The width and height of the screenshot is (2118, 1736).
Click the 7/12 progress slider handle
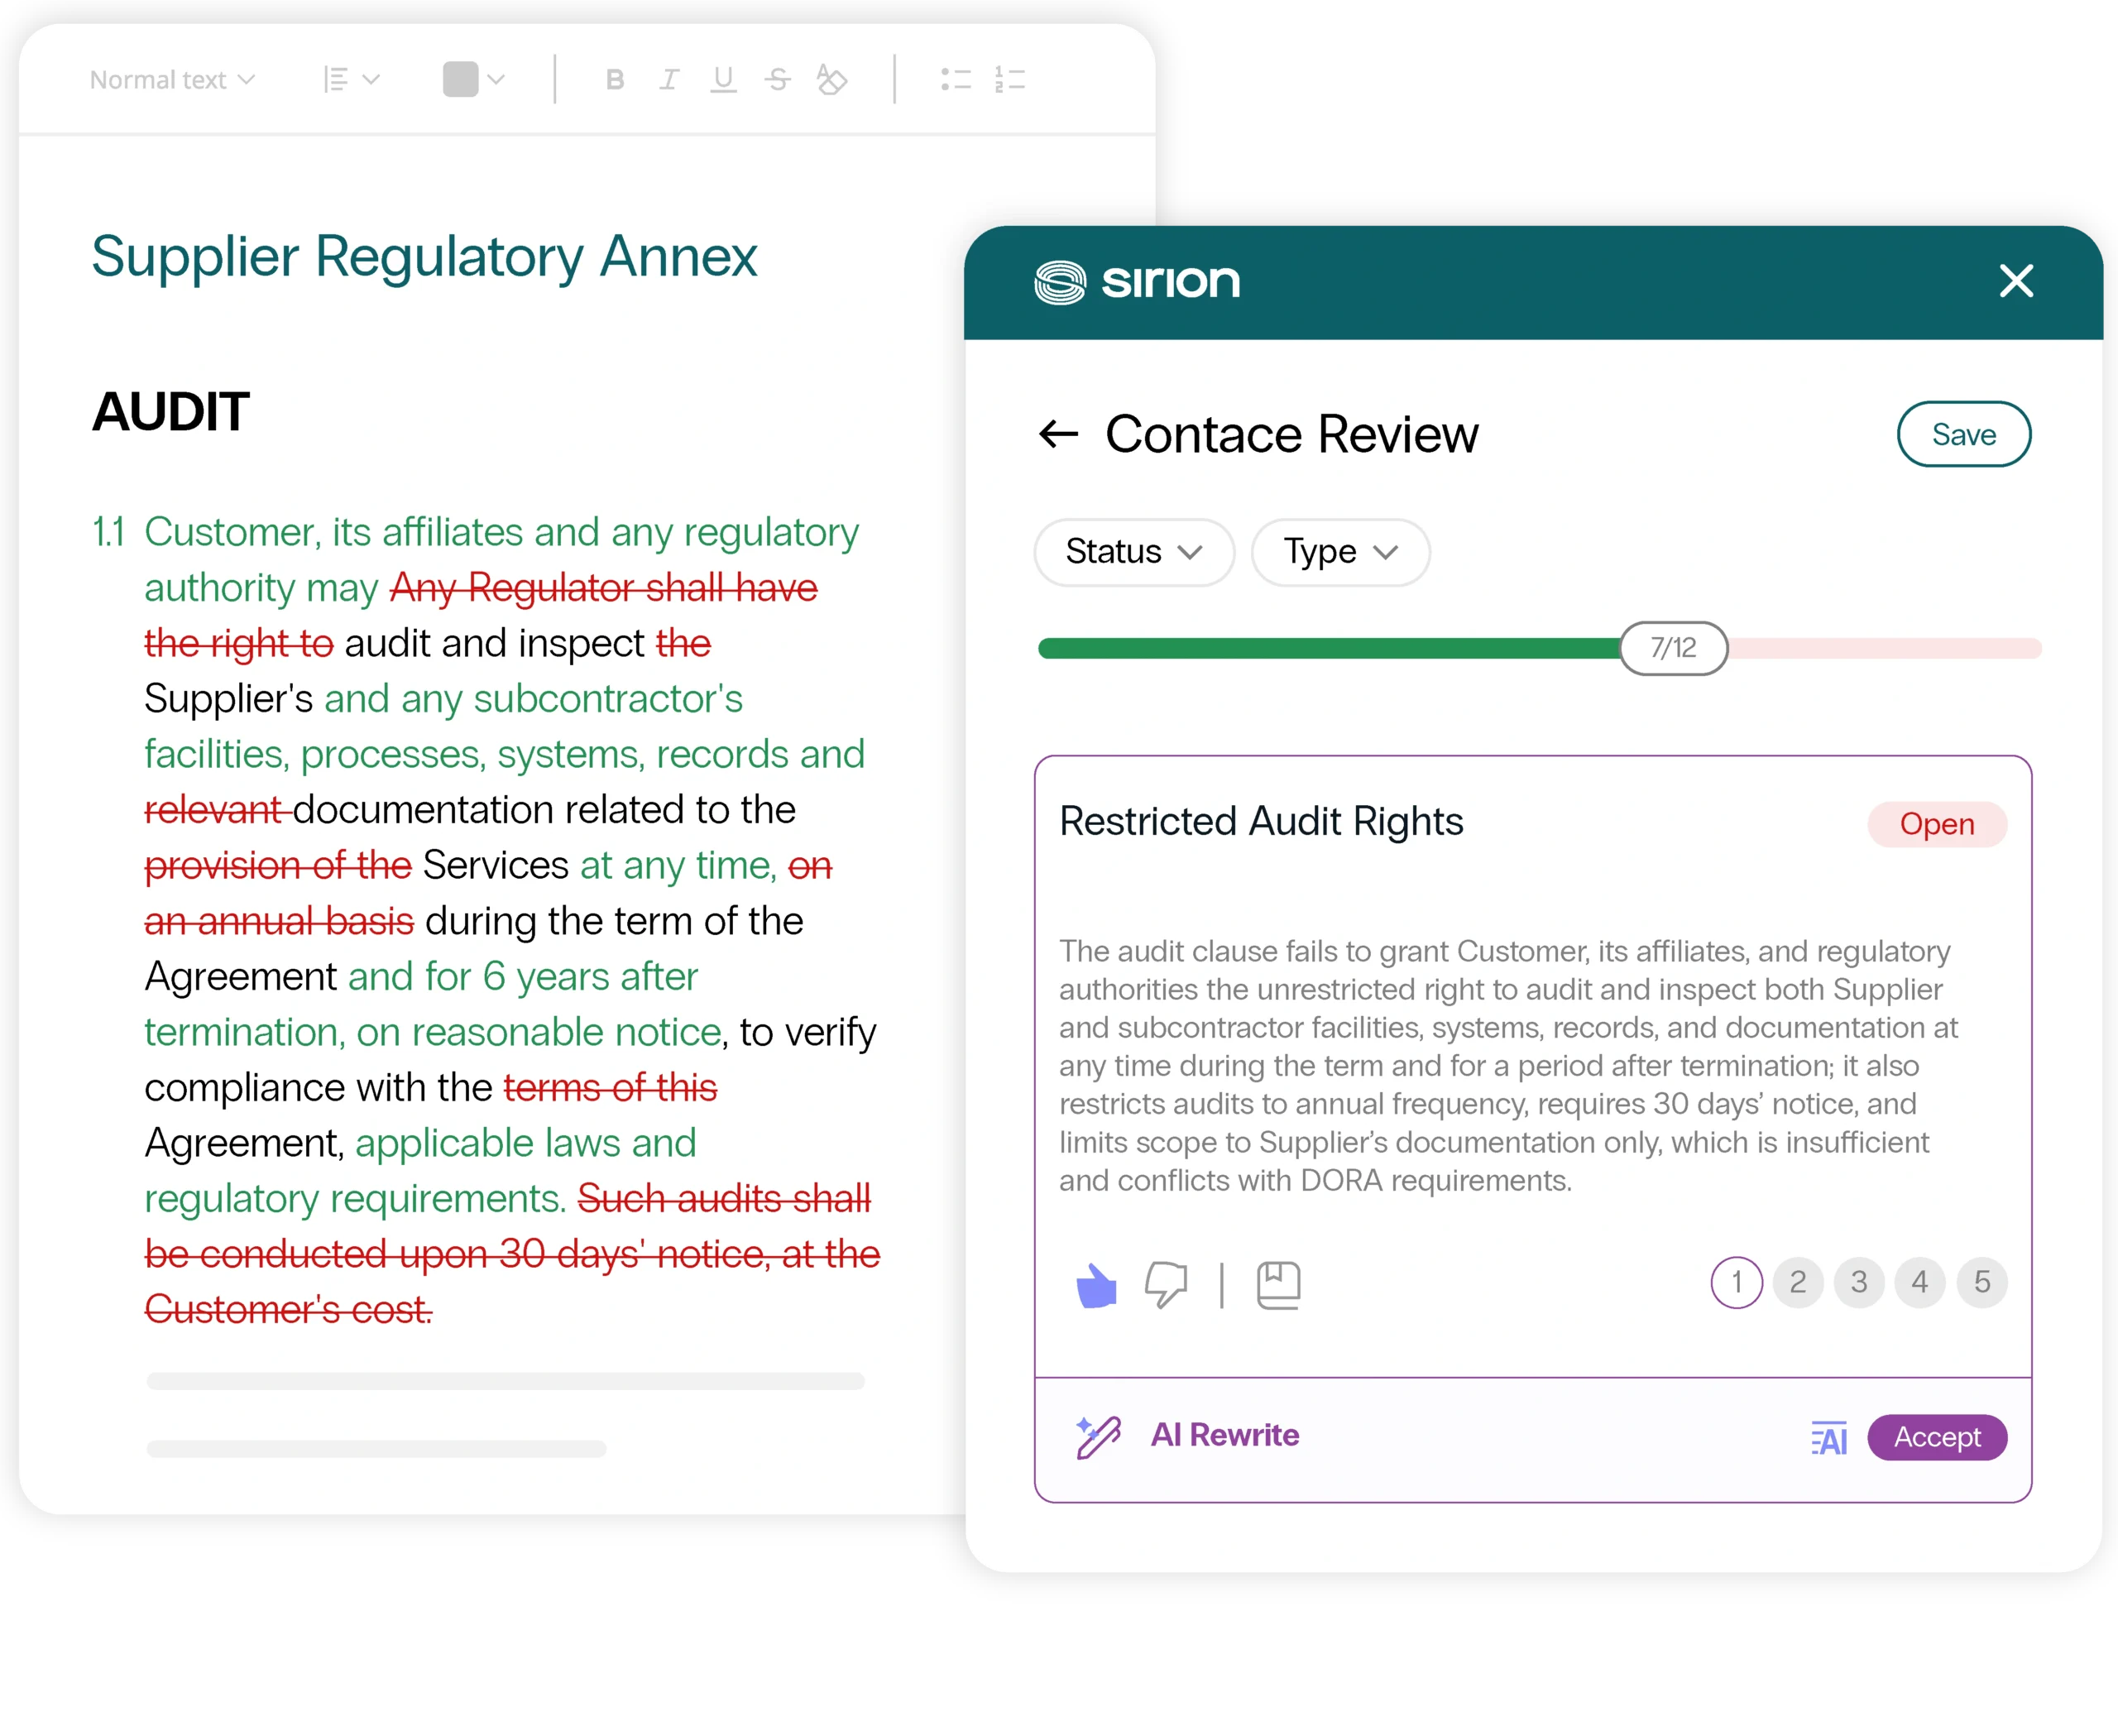point(1673,648)
